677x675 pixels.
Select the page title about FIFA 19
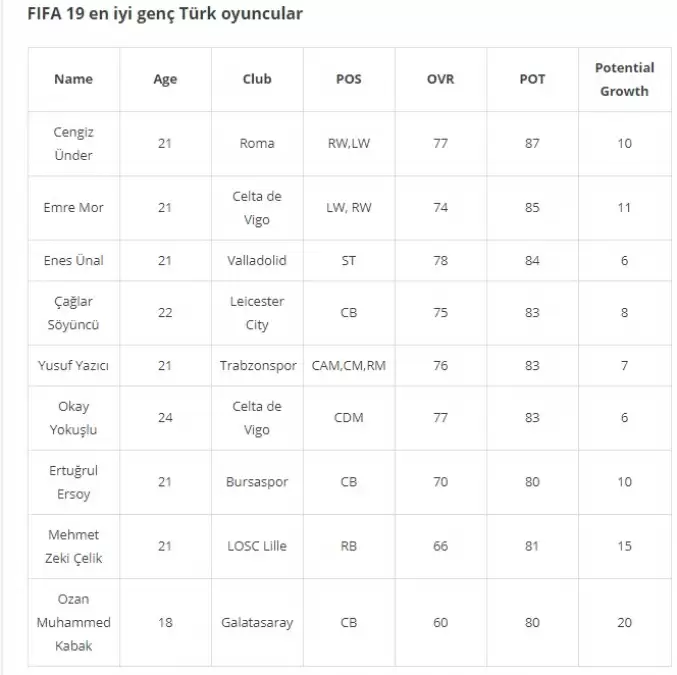[x=165, y=14]
